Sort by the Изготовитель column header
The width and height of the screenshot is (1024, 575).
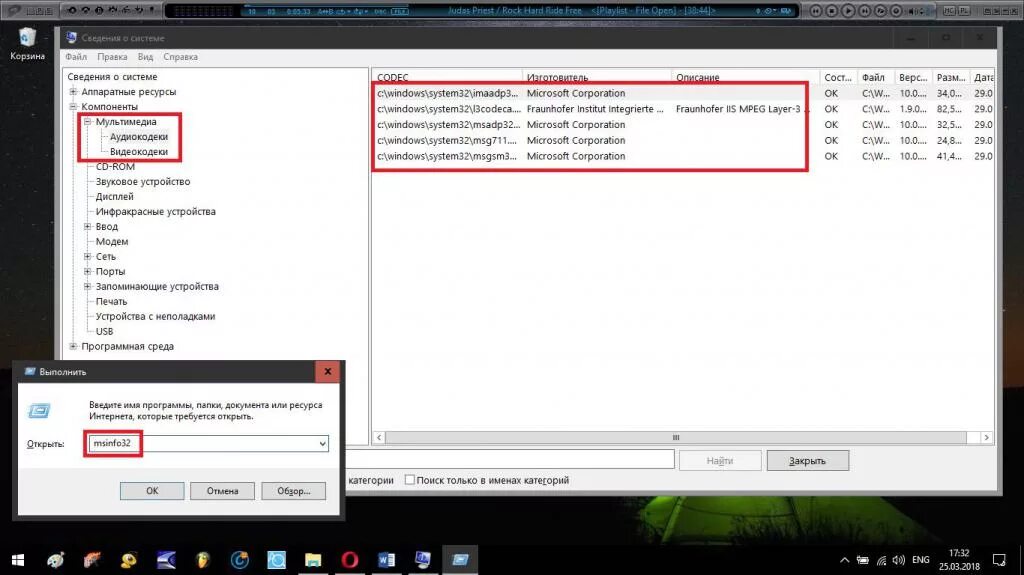click(596, 77)
